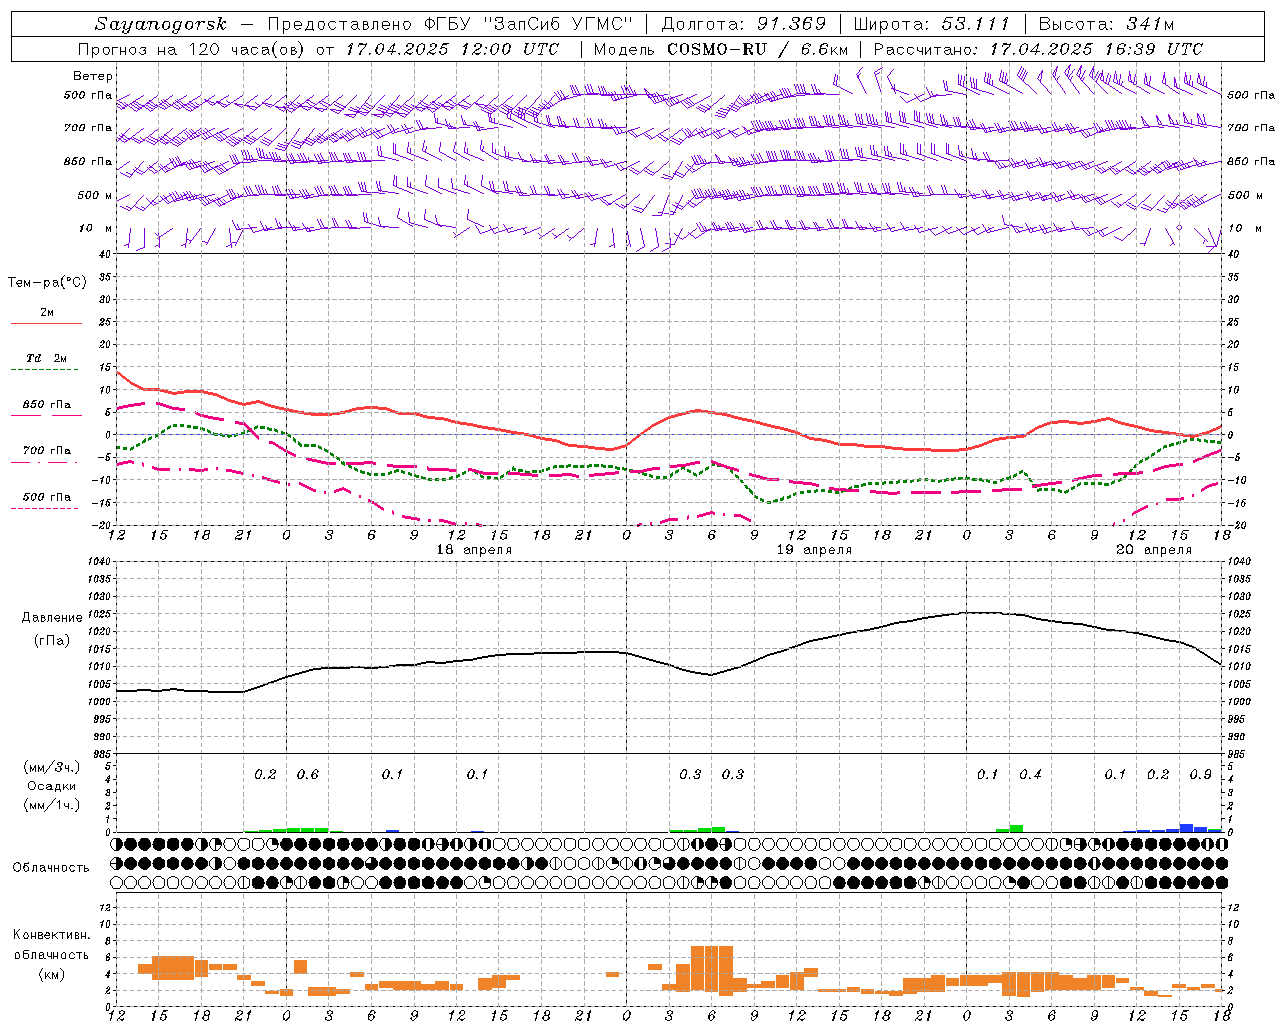Click the 0.9 precipitation amount value

(1200, 775)
